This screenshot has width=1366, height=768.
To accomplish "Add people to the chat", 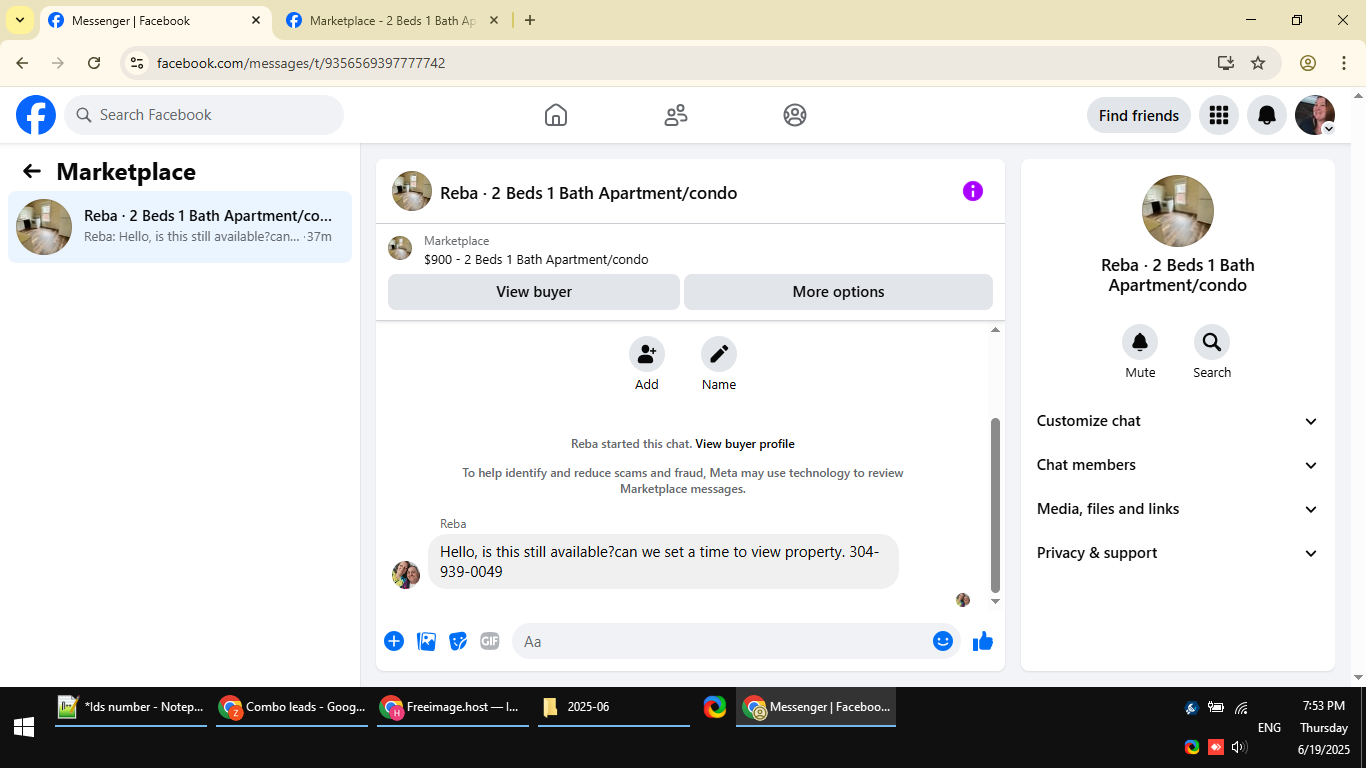I will (647, 354).
